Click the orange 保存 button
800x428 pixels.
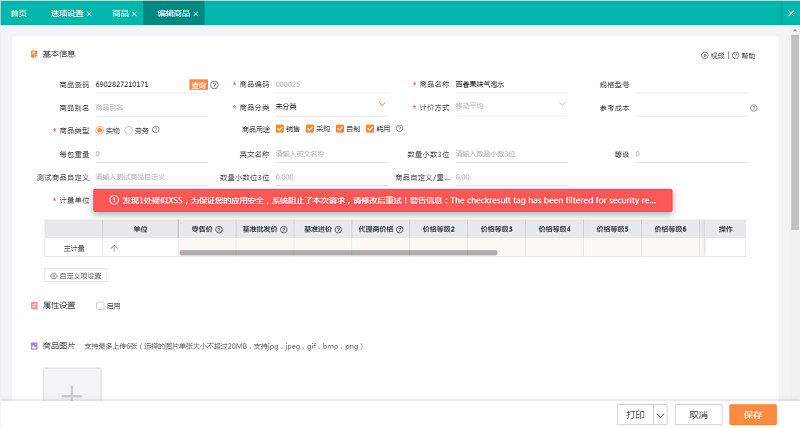[753, 415]
